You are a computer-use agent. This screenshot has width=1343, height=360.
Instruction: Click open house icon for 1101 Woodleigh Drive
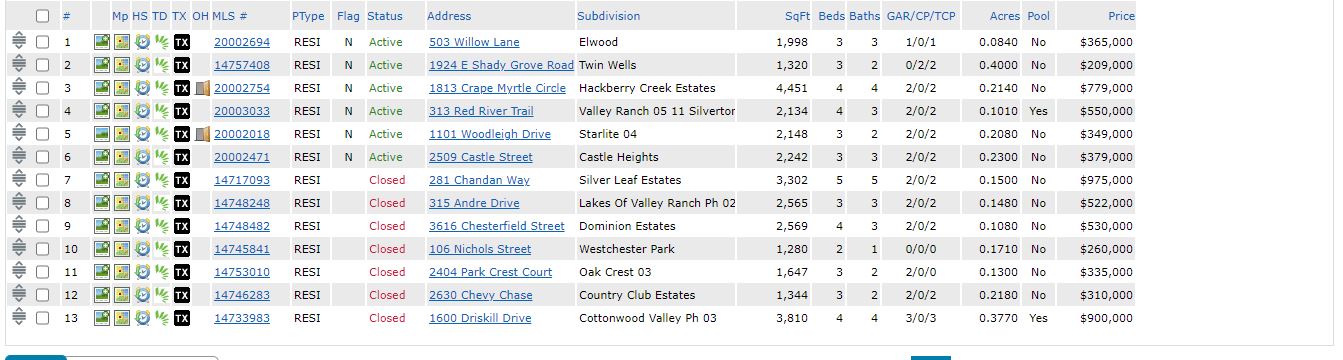[201, 134]
